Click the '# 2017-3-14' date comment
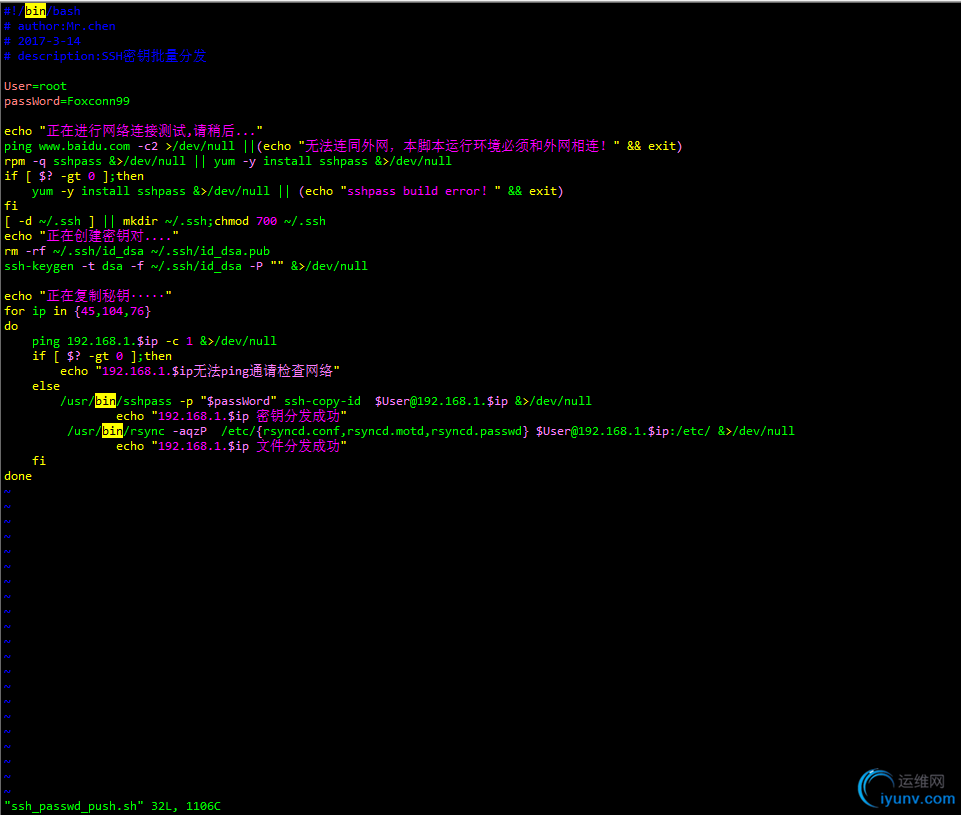 42,41
